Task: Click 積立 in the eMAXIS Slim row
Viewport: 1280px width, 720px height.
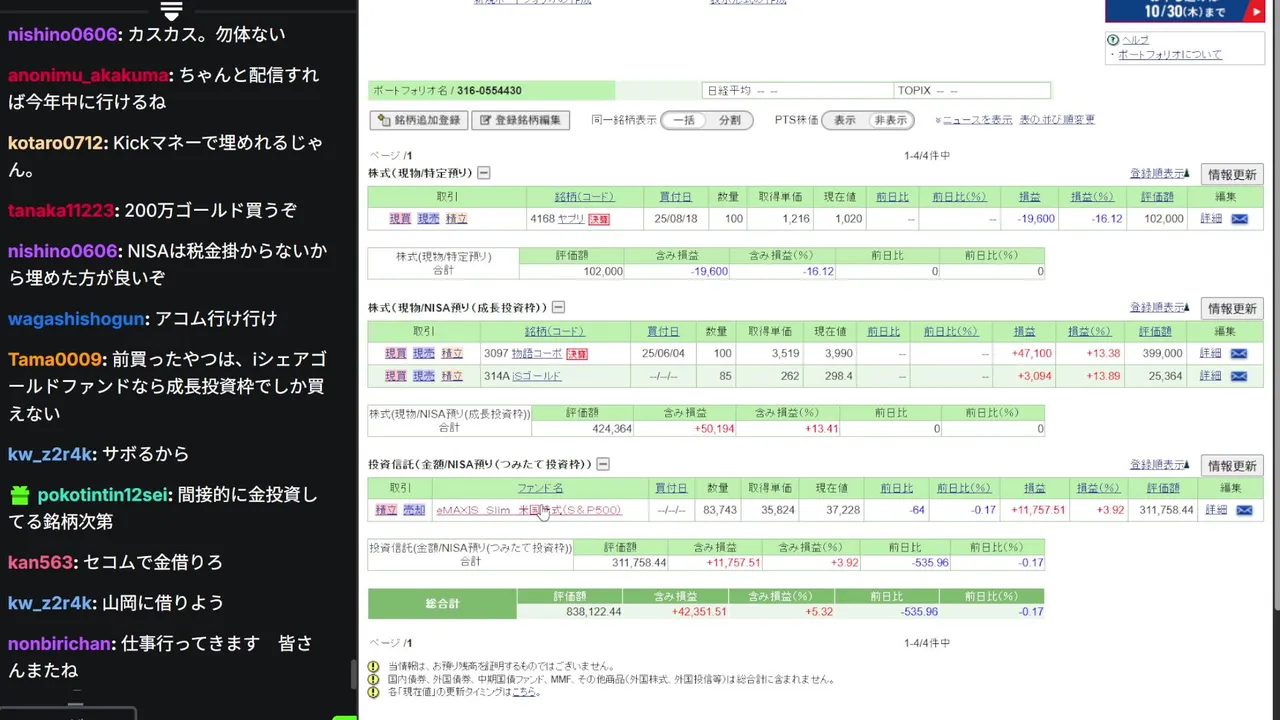Action: 386,510
